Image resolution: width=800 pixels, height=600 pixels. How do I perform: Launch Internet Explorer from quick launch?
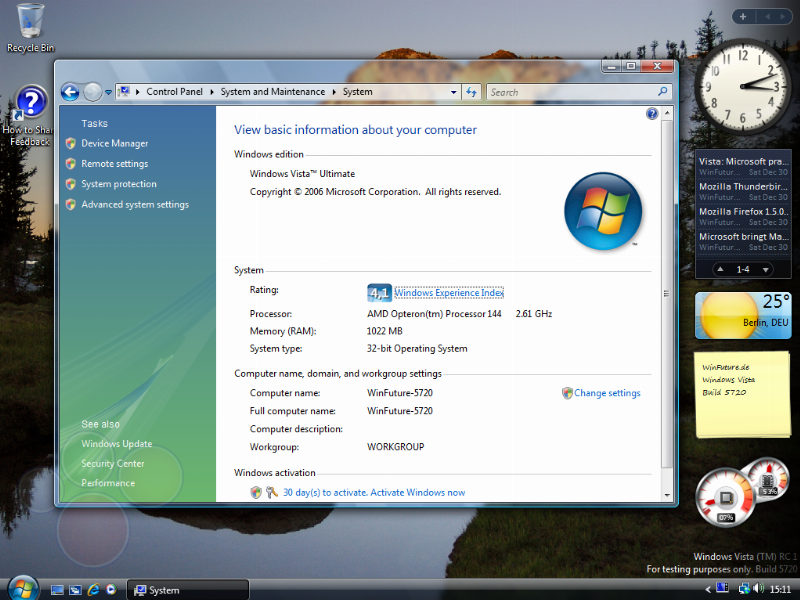pyautogui.click(x=93, y=590)
